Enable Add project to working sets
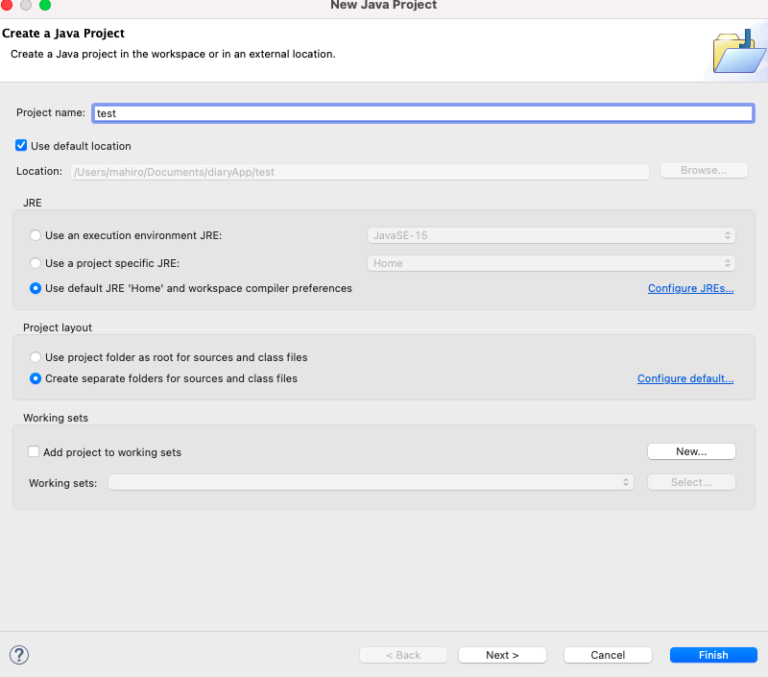 click(34, 452)
